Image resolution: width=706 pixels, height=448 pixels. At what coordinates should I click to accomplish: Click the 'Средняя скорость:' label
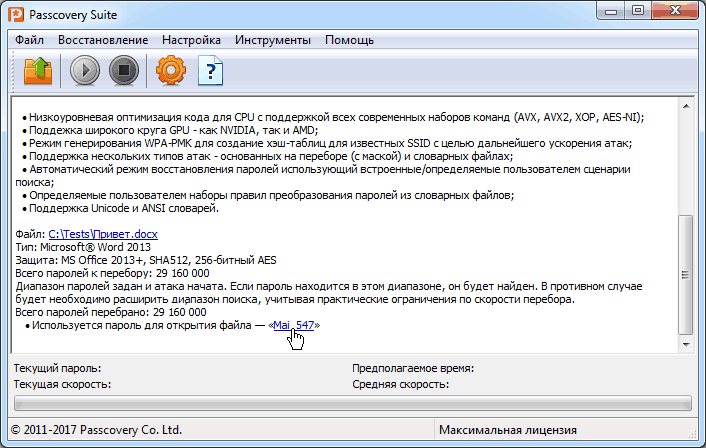[401, 385]
